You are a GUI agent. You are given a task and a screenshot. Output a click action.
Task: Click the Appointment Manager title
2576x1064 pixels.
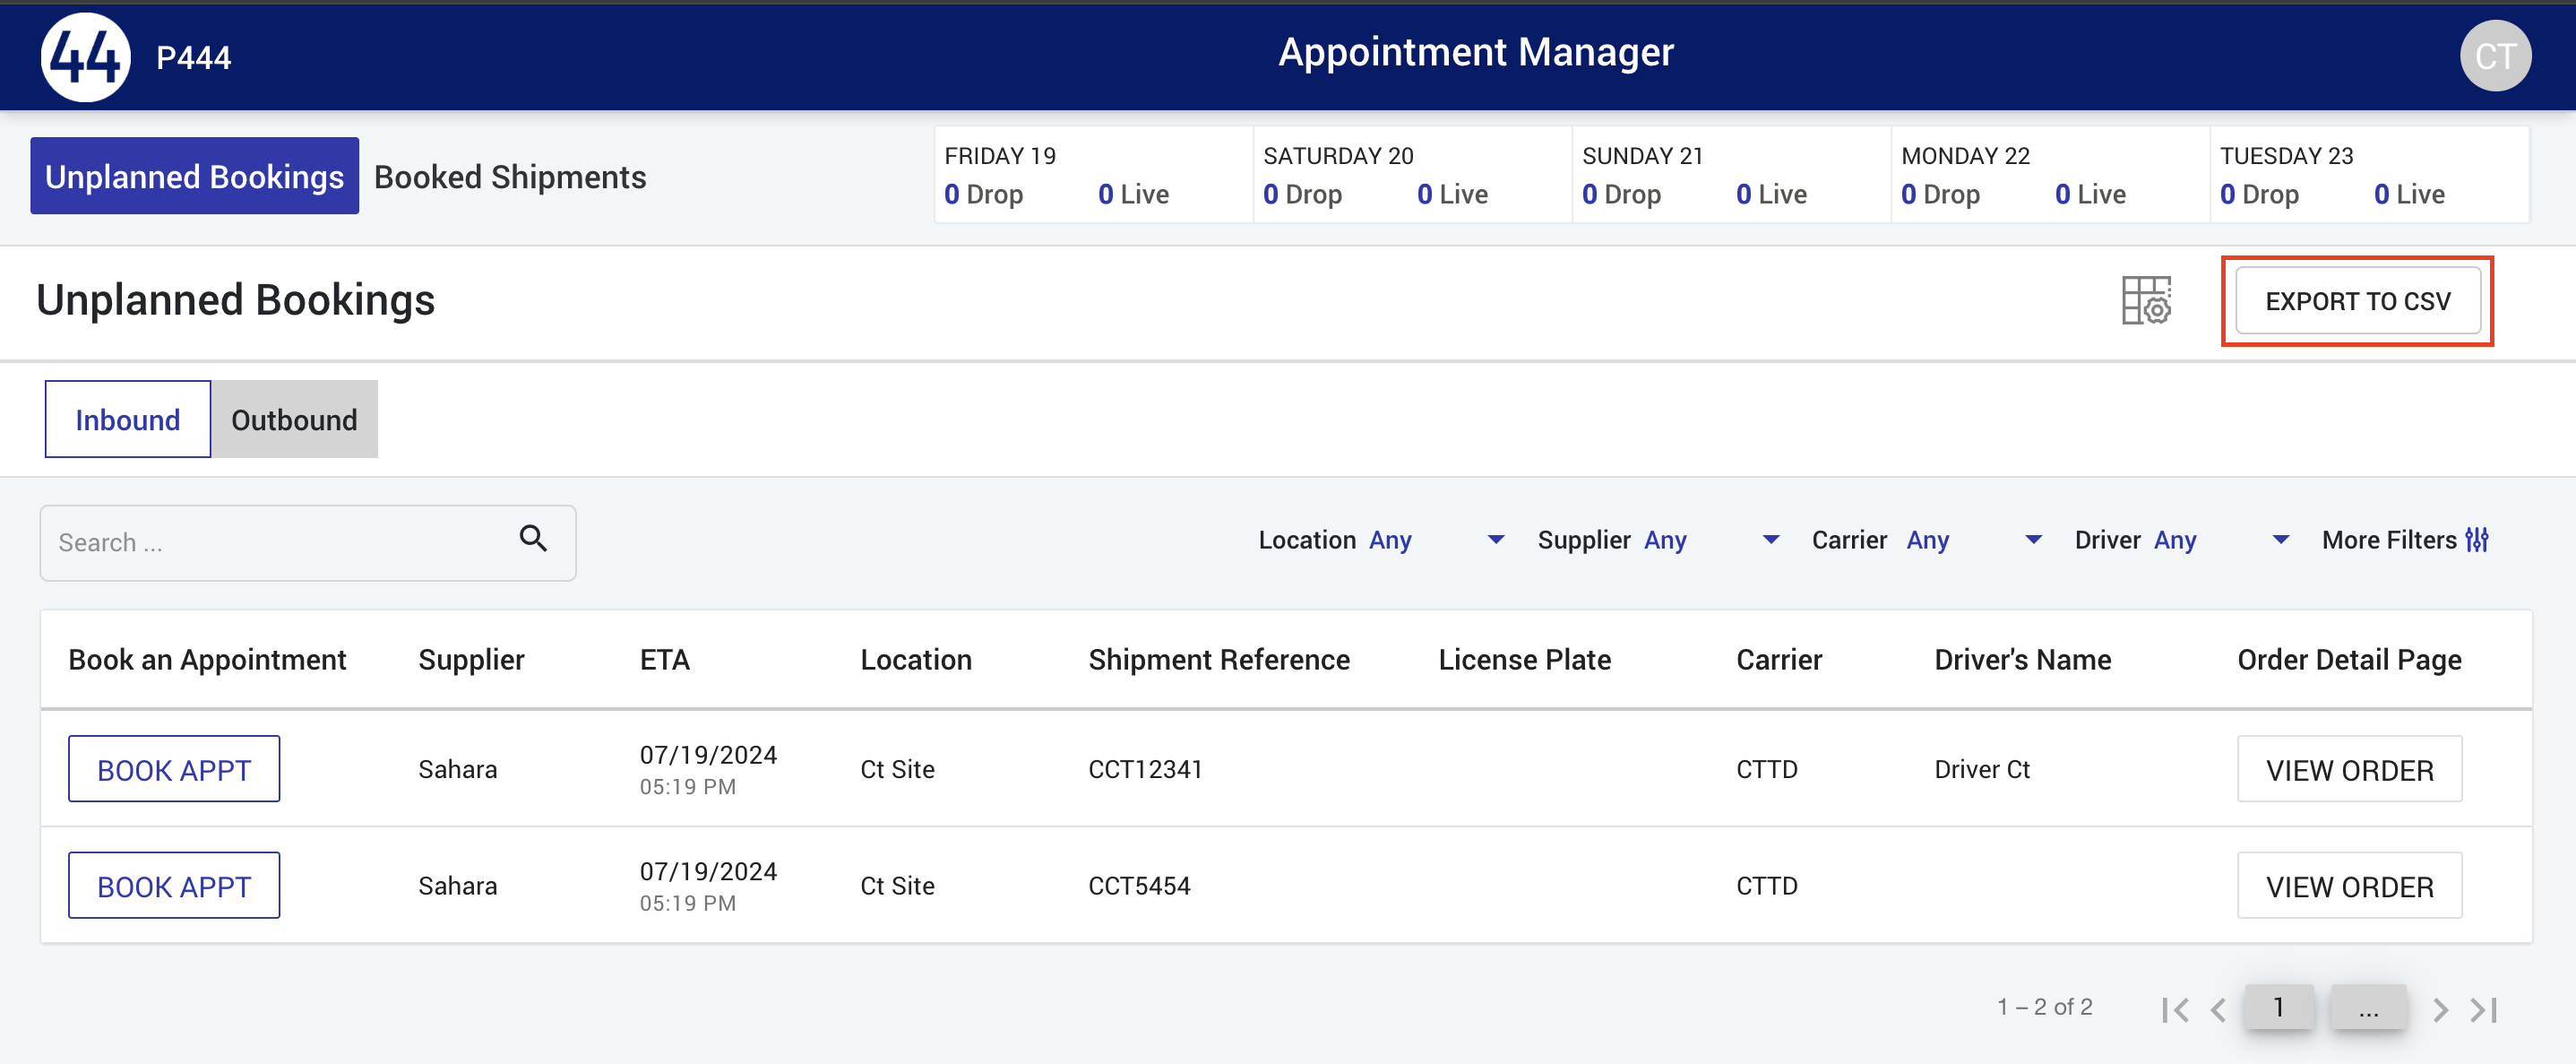click(x=1475, y=52)
